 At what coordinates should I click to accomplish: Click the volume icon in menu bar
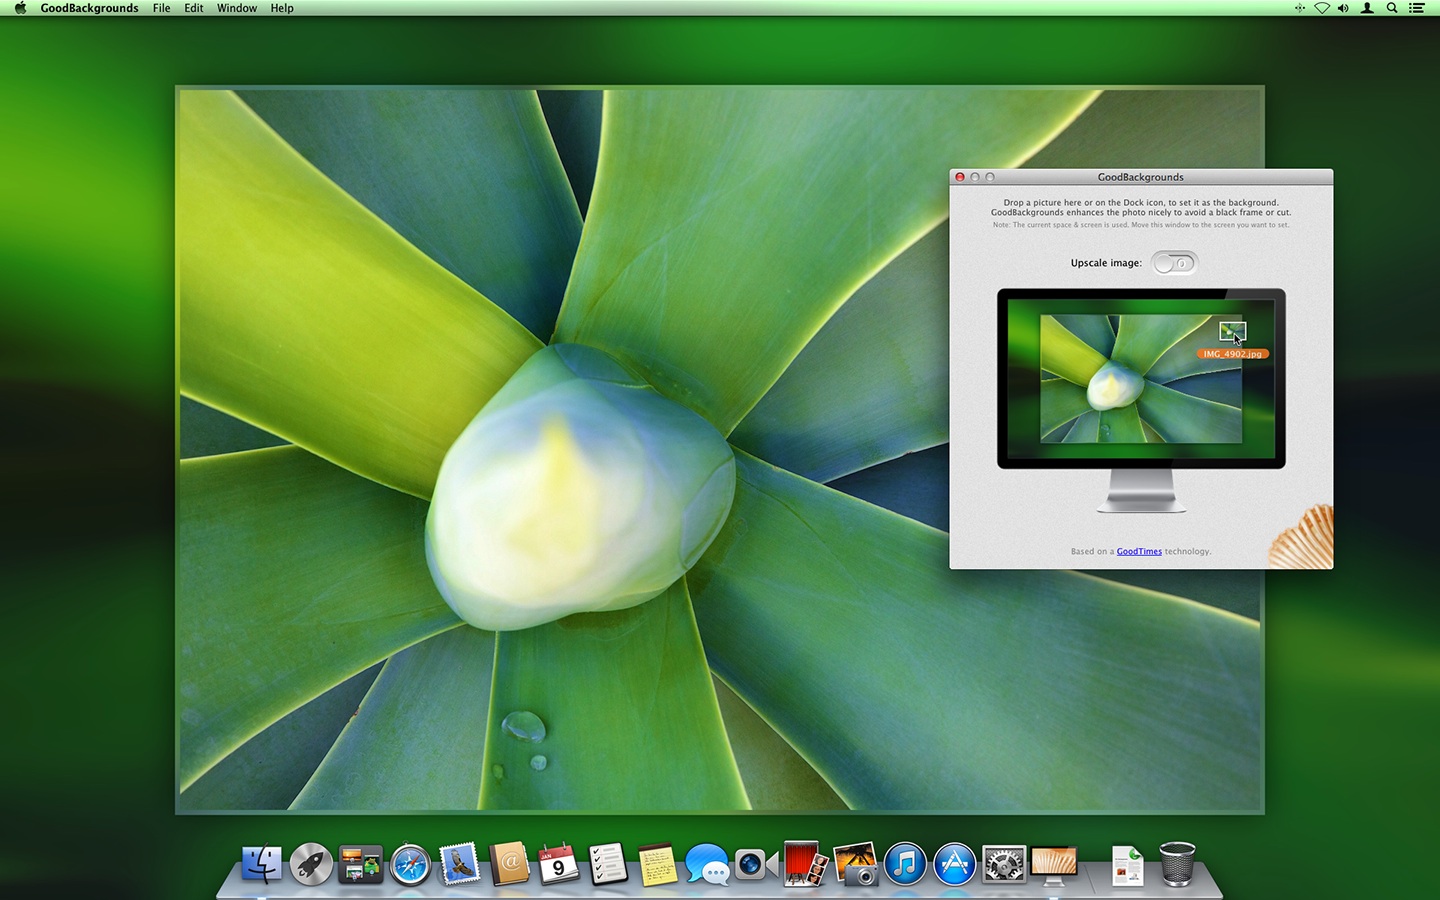click(x=1343, y=8)
